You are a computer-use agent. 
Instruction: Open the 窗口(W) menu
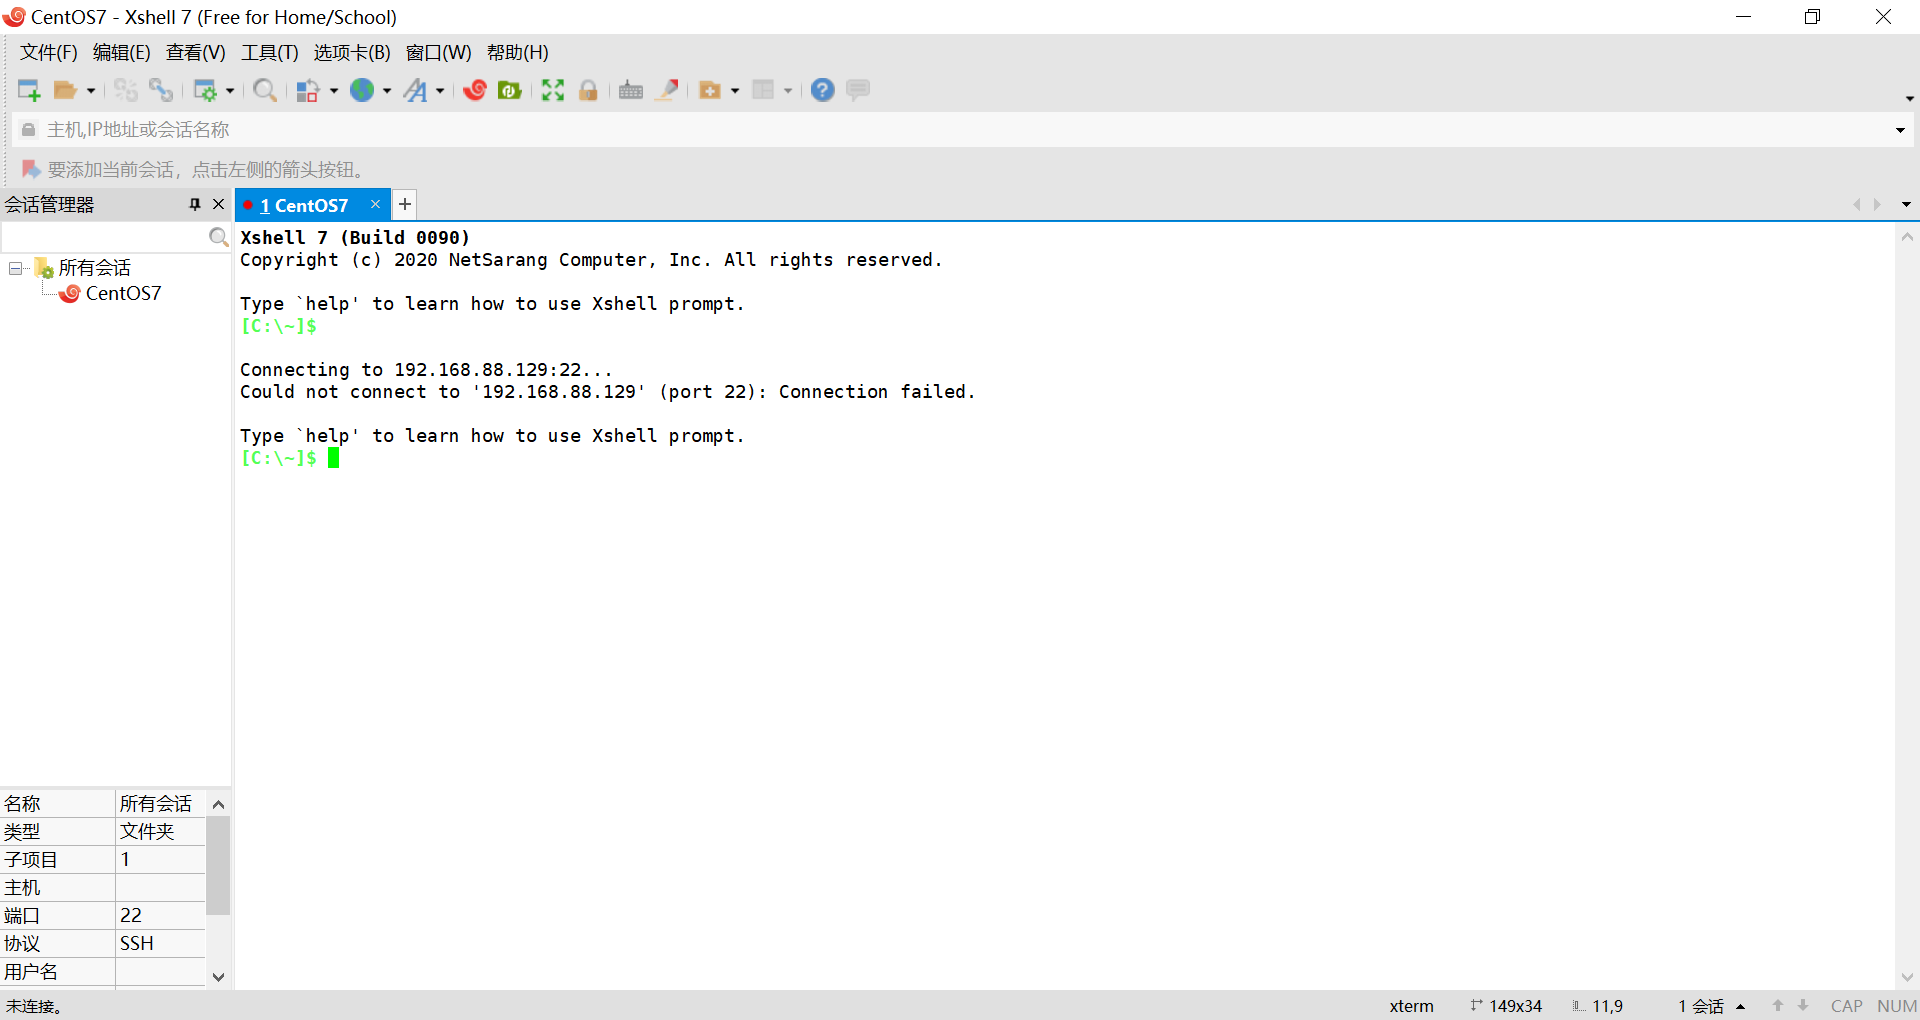pyautogui.click(x=439, y=53)
